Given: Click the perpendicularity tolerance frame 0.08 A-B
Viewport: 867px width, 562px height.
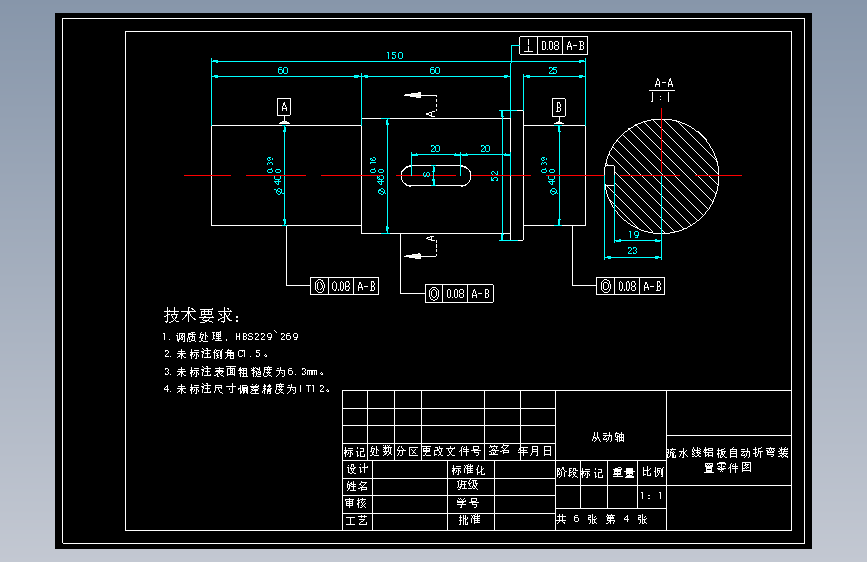Looking at the screenshot, I should [x=553, y=46].
